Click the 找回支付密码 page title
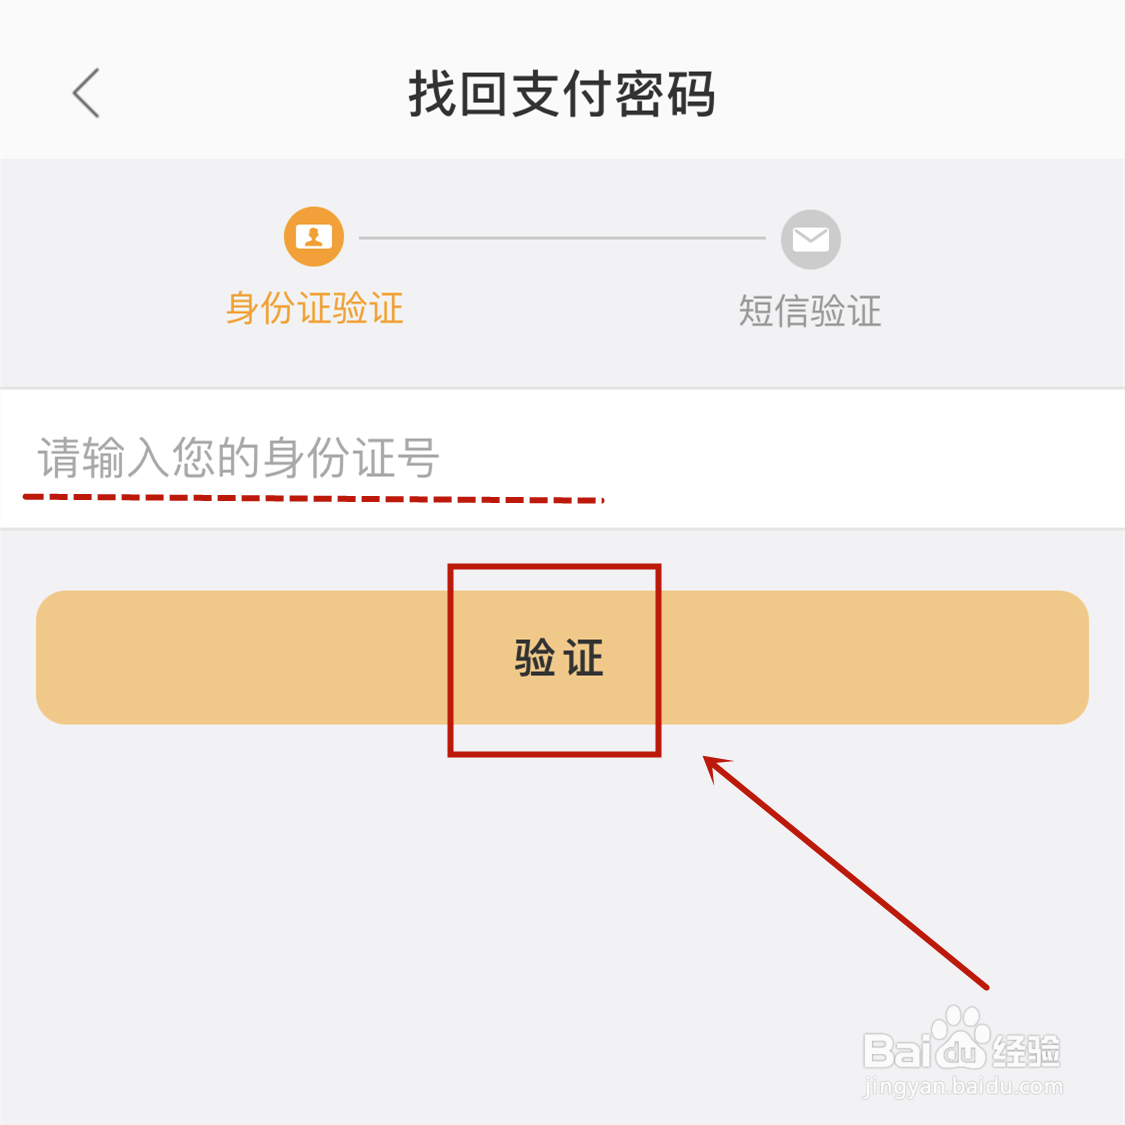Viewport: 1125px width, 1125px height. pyautogui.click(x=562, y=93)
